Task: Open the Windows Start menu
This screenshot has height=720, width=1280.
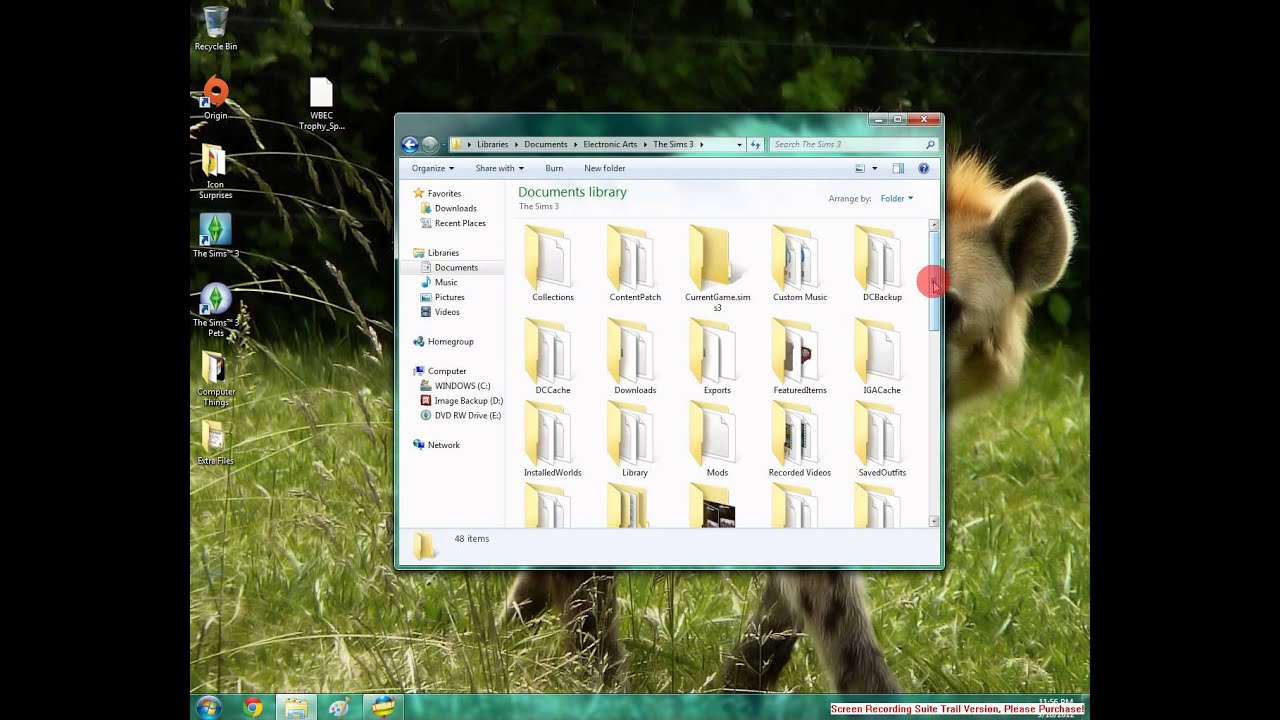Action: click(x=209, y=707)
